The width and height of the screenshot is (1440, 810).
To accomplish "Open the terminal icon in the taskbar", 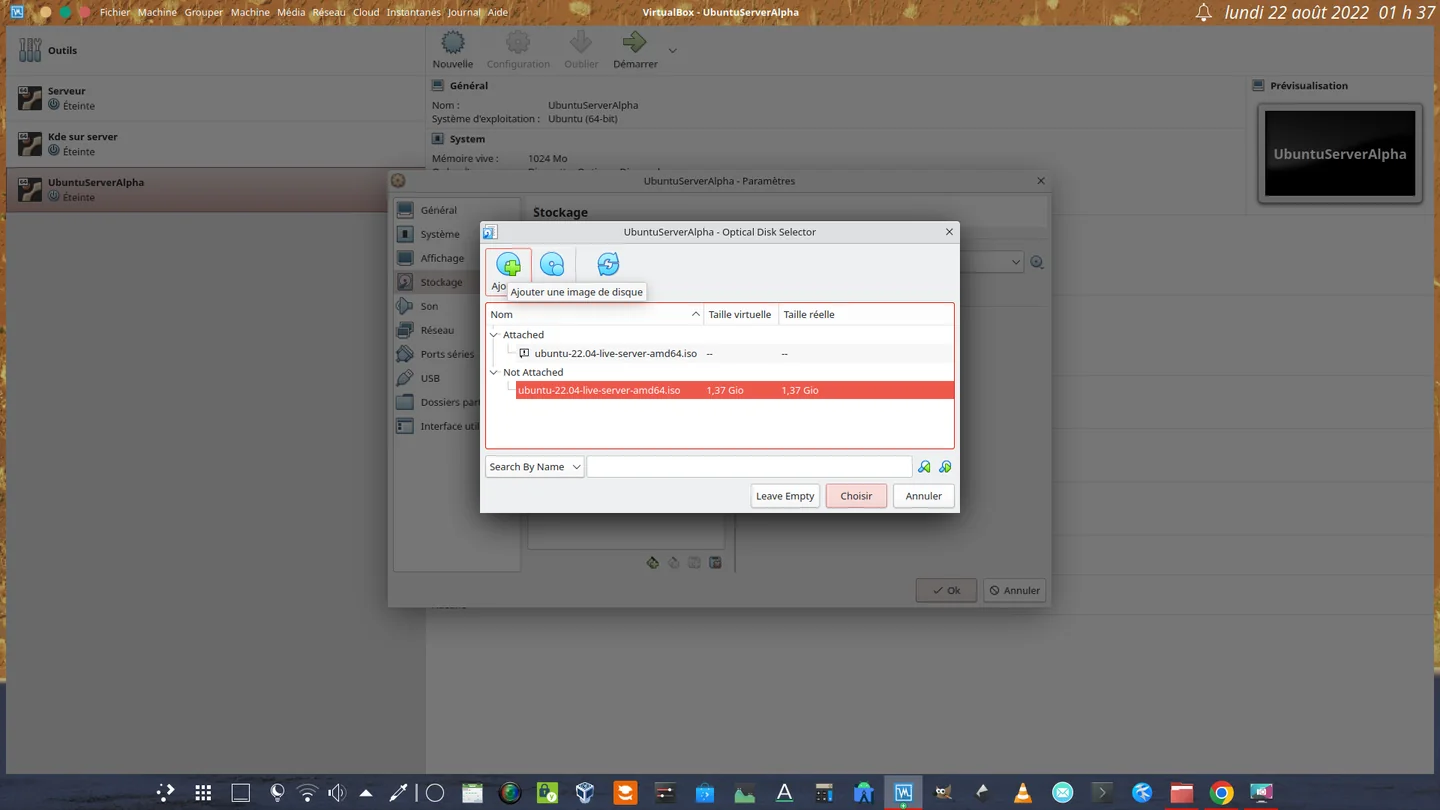I will click(1102, 793).
